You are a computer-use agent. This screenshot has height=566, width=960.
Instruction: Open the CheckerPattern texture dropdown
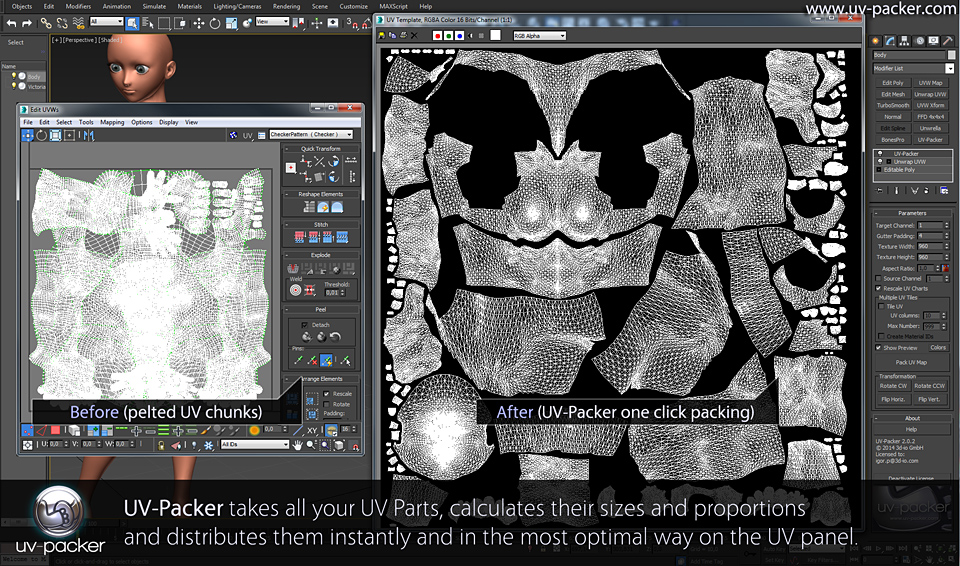click(x=311, y=134)
